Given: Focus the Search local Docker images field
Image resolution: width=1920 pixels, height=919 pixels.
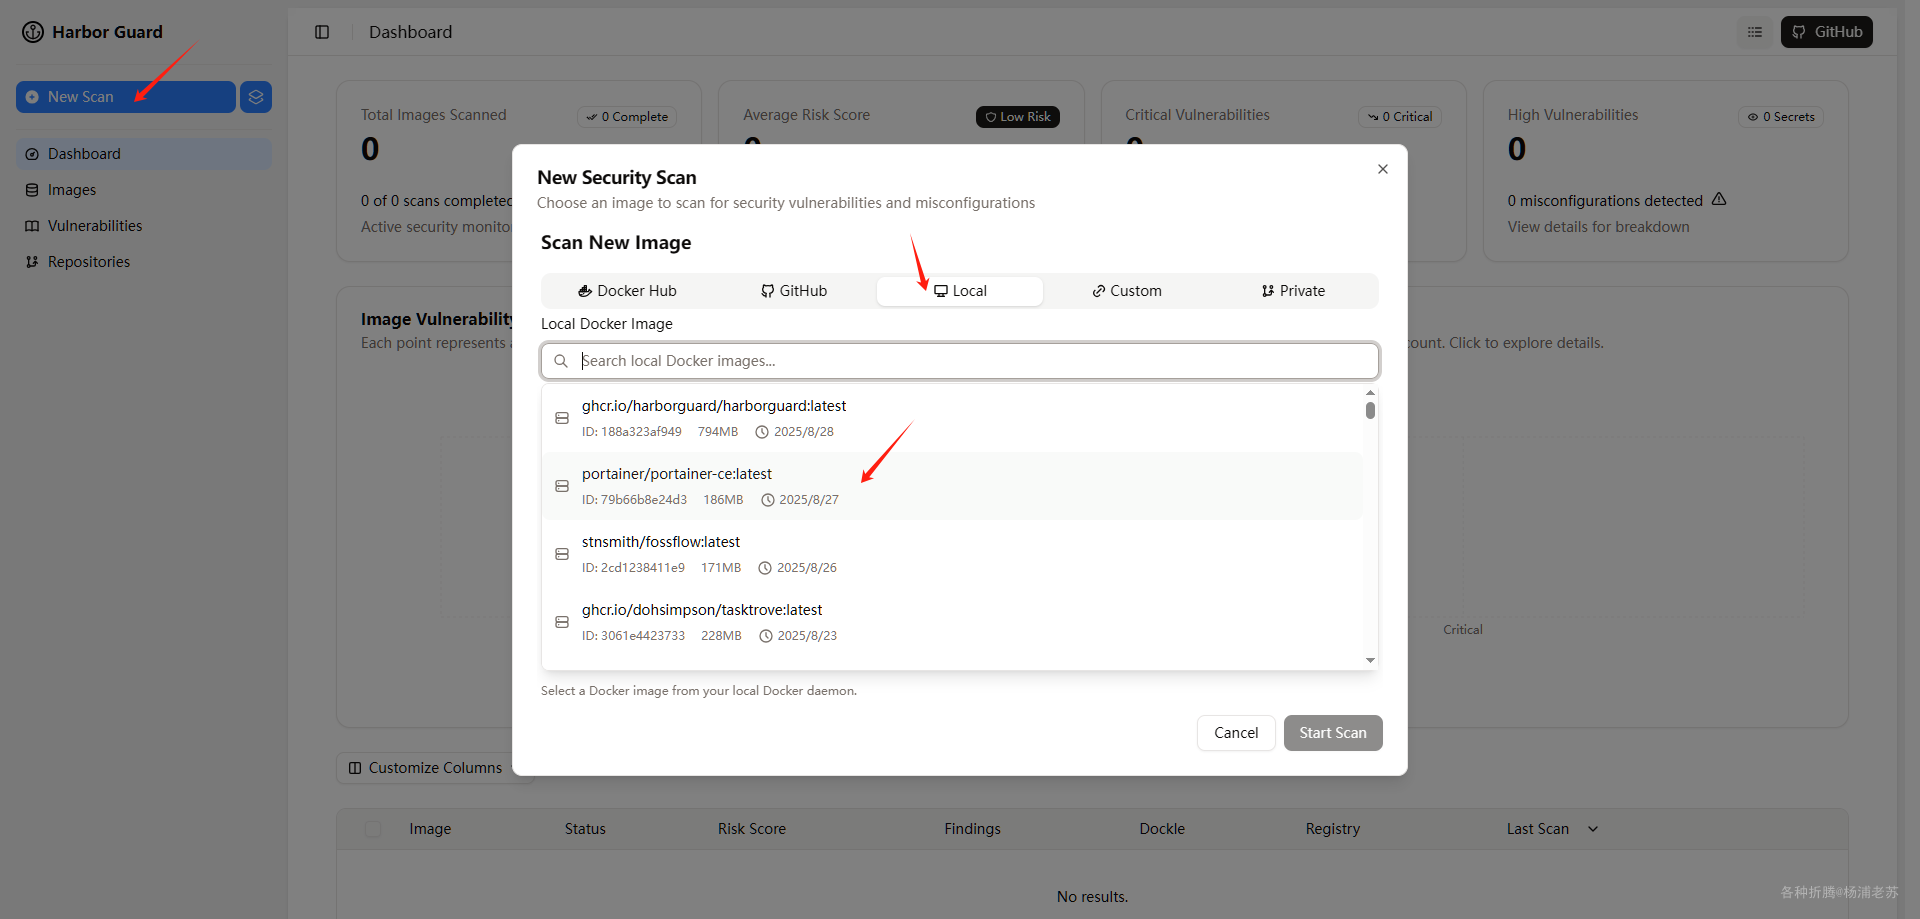Looking at the screenshot, I should (960, 361).
